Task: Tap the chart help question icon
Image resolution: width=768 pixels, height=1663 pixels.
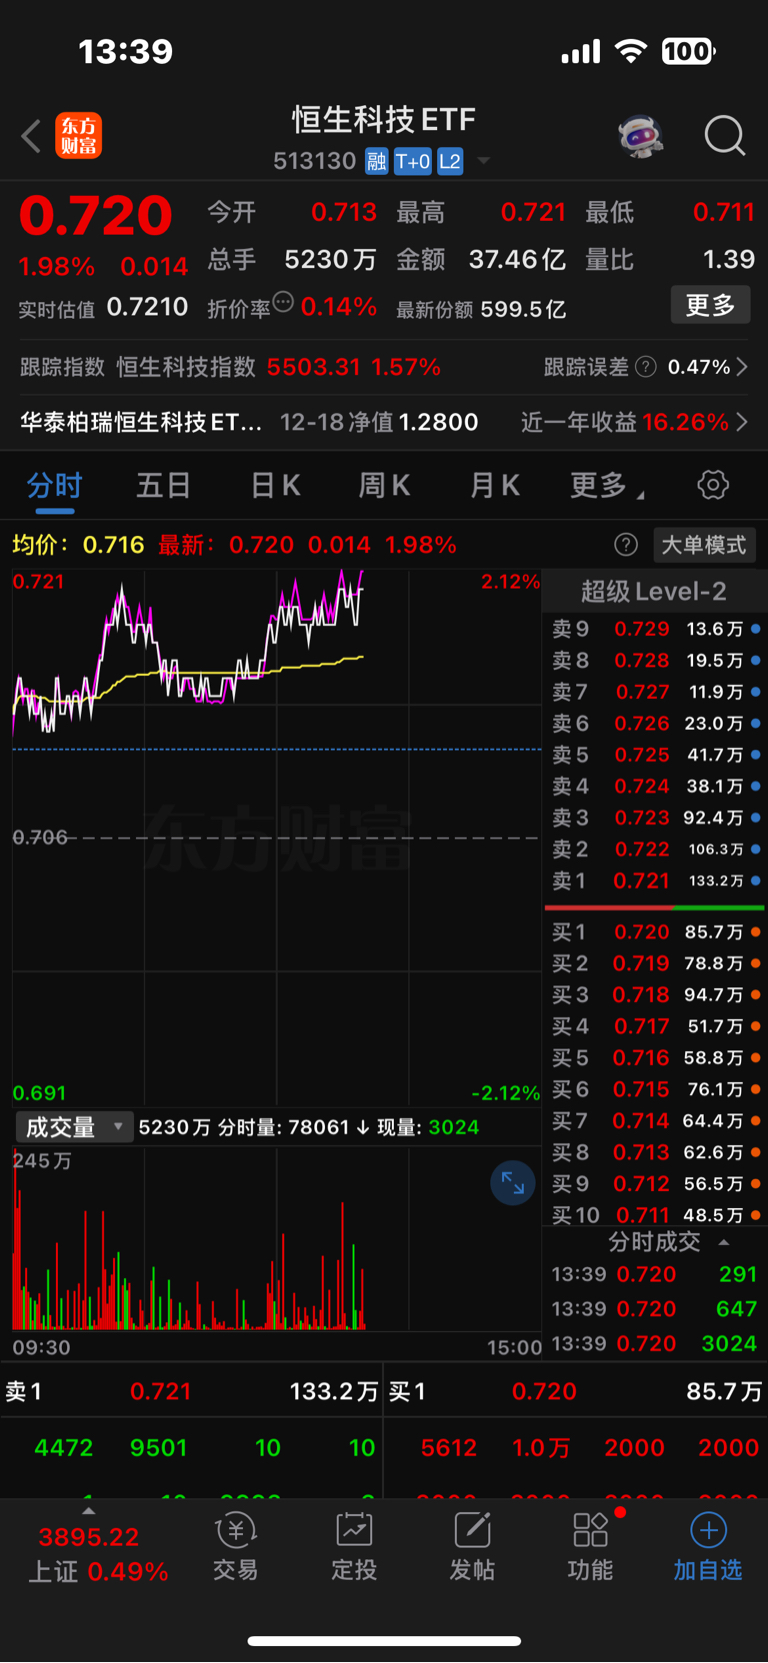Action: point(626,545)
